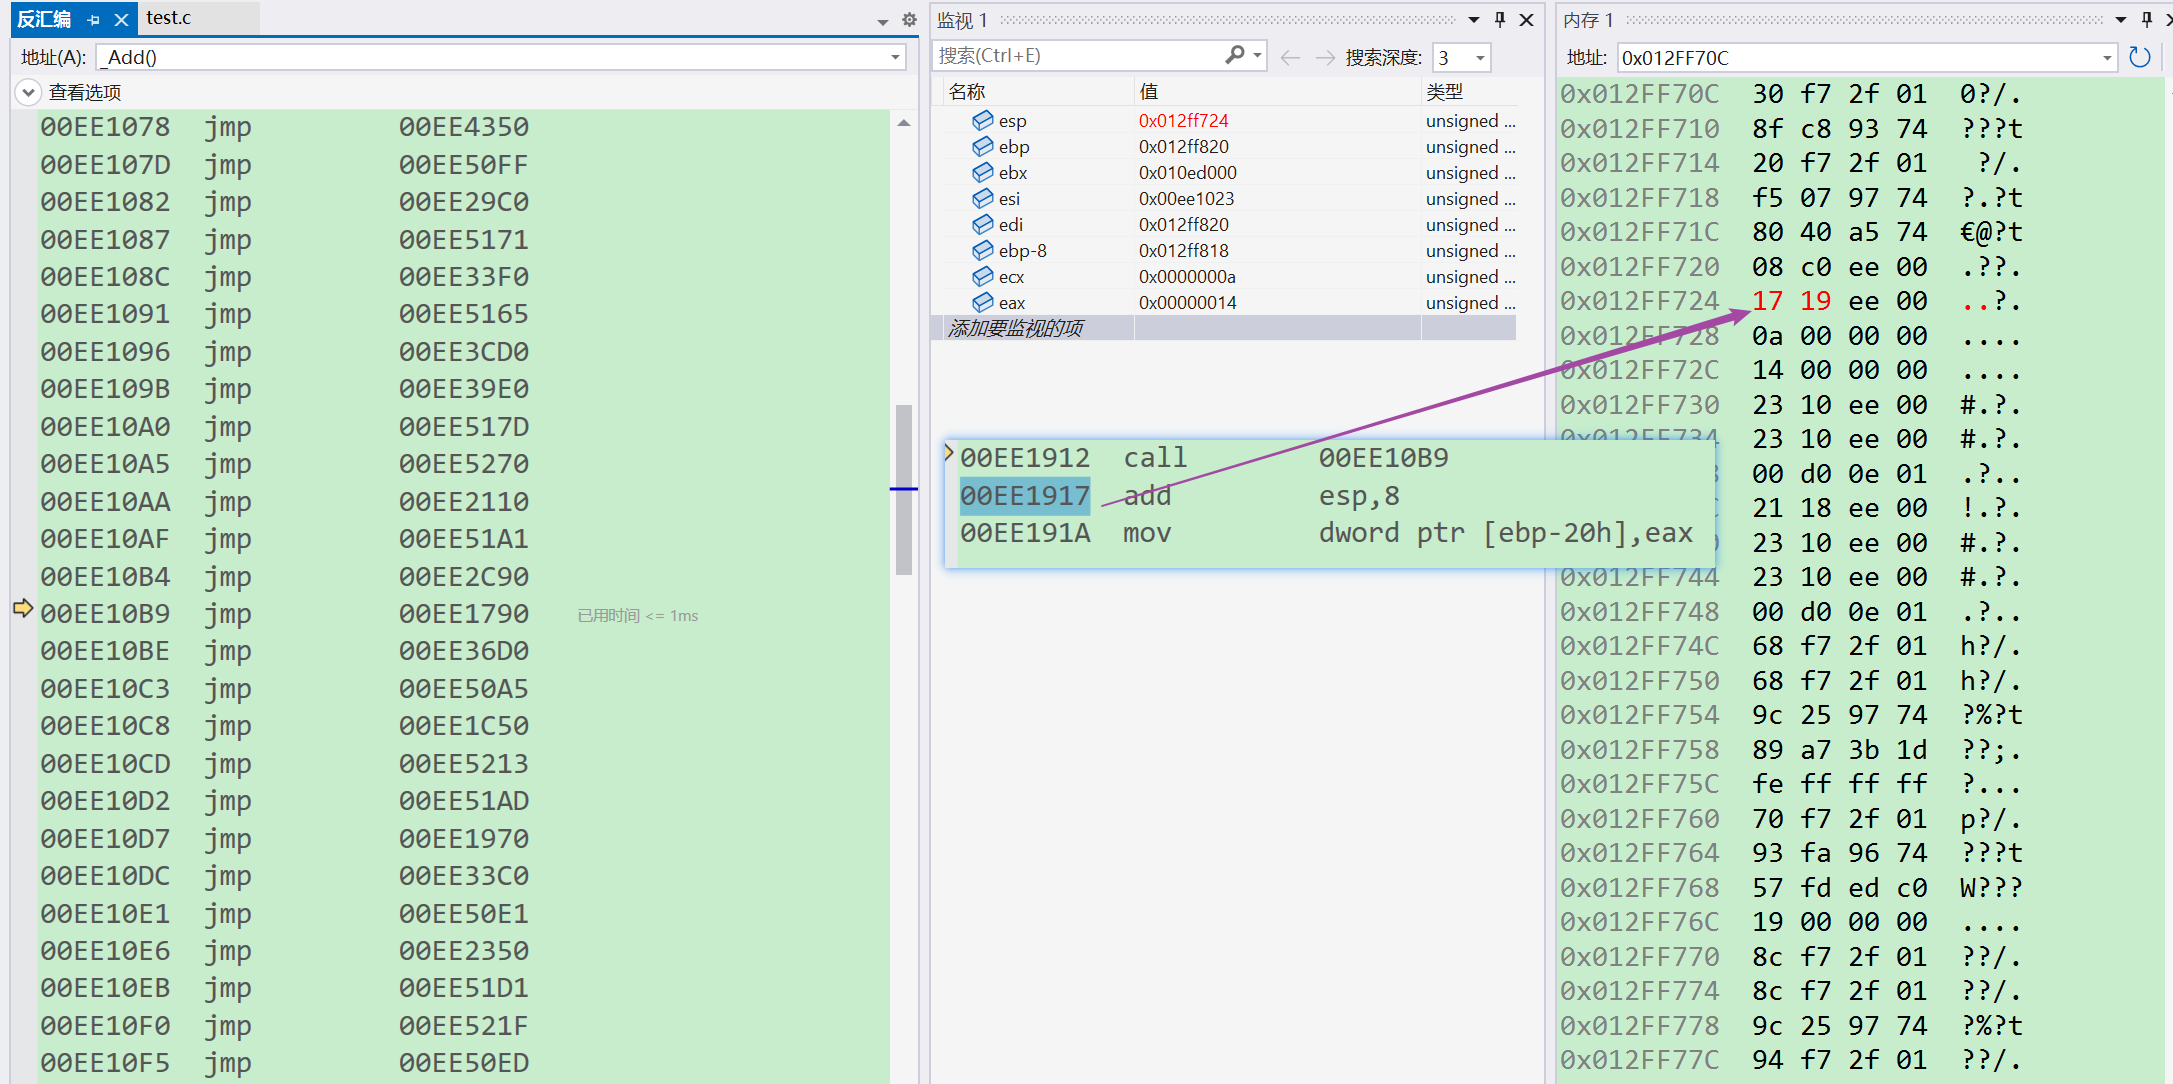Expand the view options chevron

(28, 93)
